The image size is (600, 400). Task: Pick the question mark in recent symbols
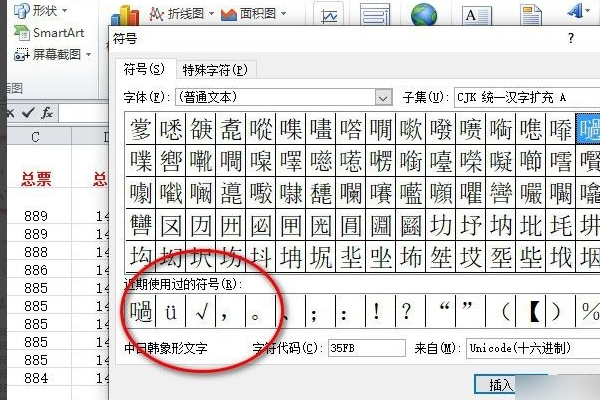pos(410,311)
